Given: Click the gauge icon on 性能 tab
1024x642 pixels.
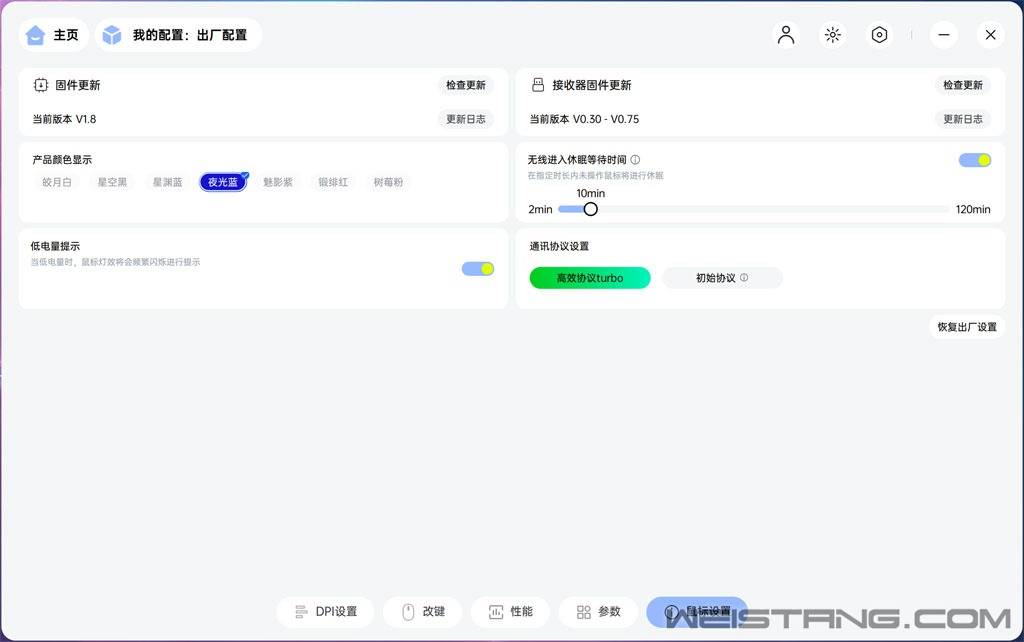Looking at the screenshot, I should coord(497,611).
